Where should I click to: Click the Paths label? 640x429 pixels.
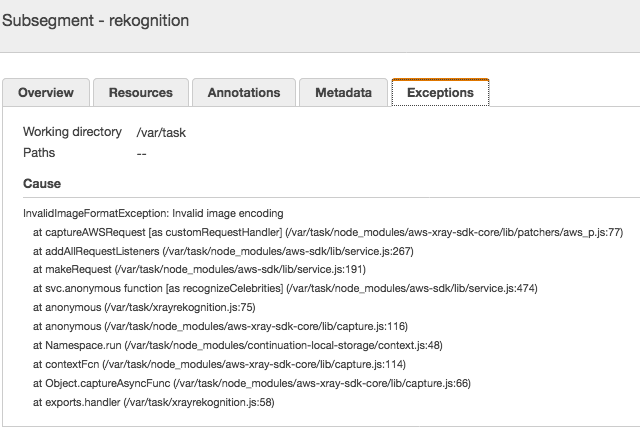pyautogui.click(x=39, y=153)
